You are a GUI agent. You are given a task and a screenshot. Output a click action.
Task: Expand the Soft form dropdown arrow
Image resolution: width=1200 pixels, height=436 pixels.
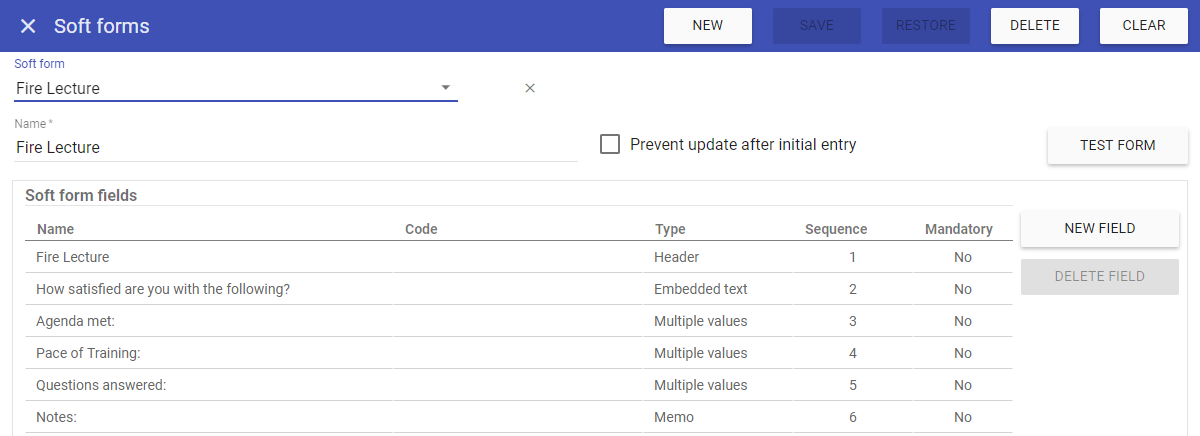coord(446,88)
